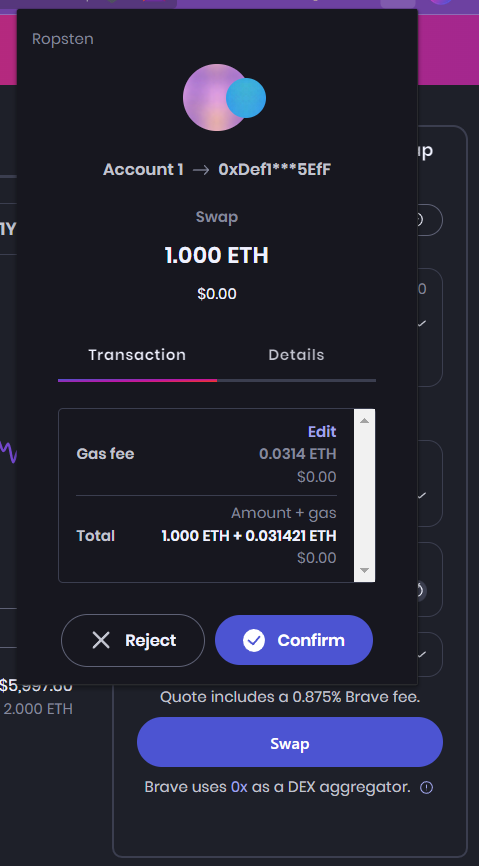Expand the first token selector chevron
The width and height of the screenshot is (479, 866).
point(422,323)
